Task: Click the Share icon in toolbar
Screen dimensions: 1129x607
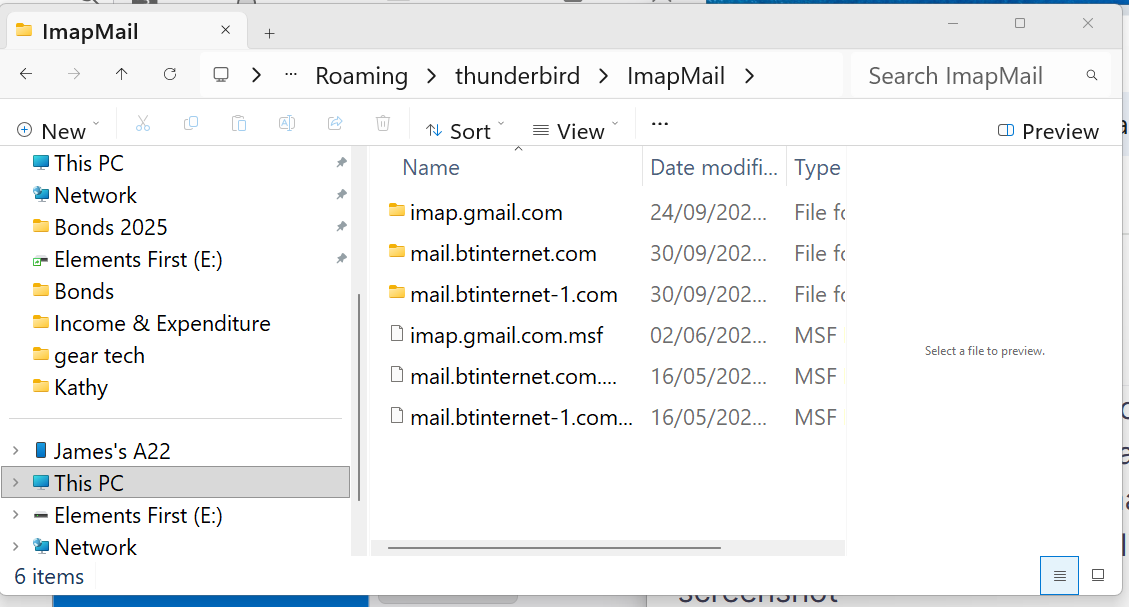Action: click(x=335, y=124)
